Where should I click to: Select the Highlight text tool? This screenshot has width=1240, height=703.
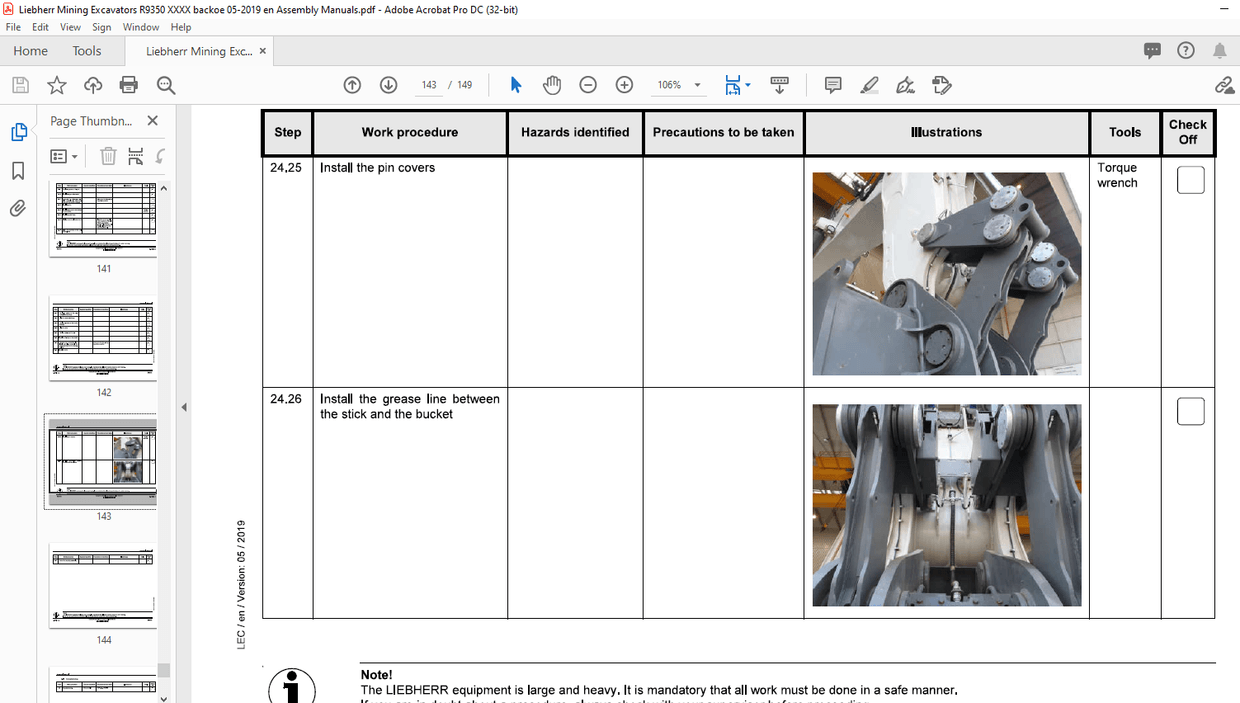click(869, 85)
